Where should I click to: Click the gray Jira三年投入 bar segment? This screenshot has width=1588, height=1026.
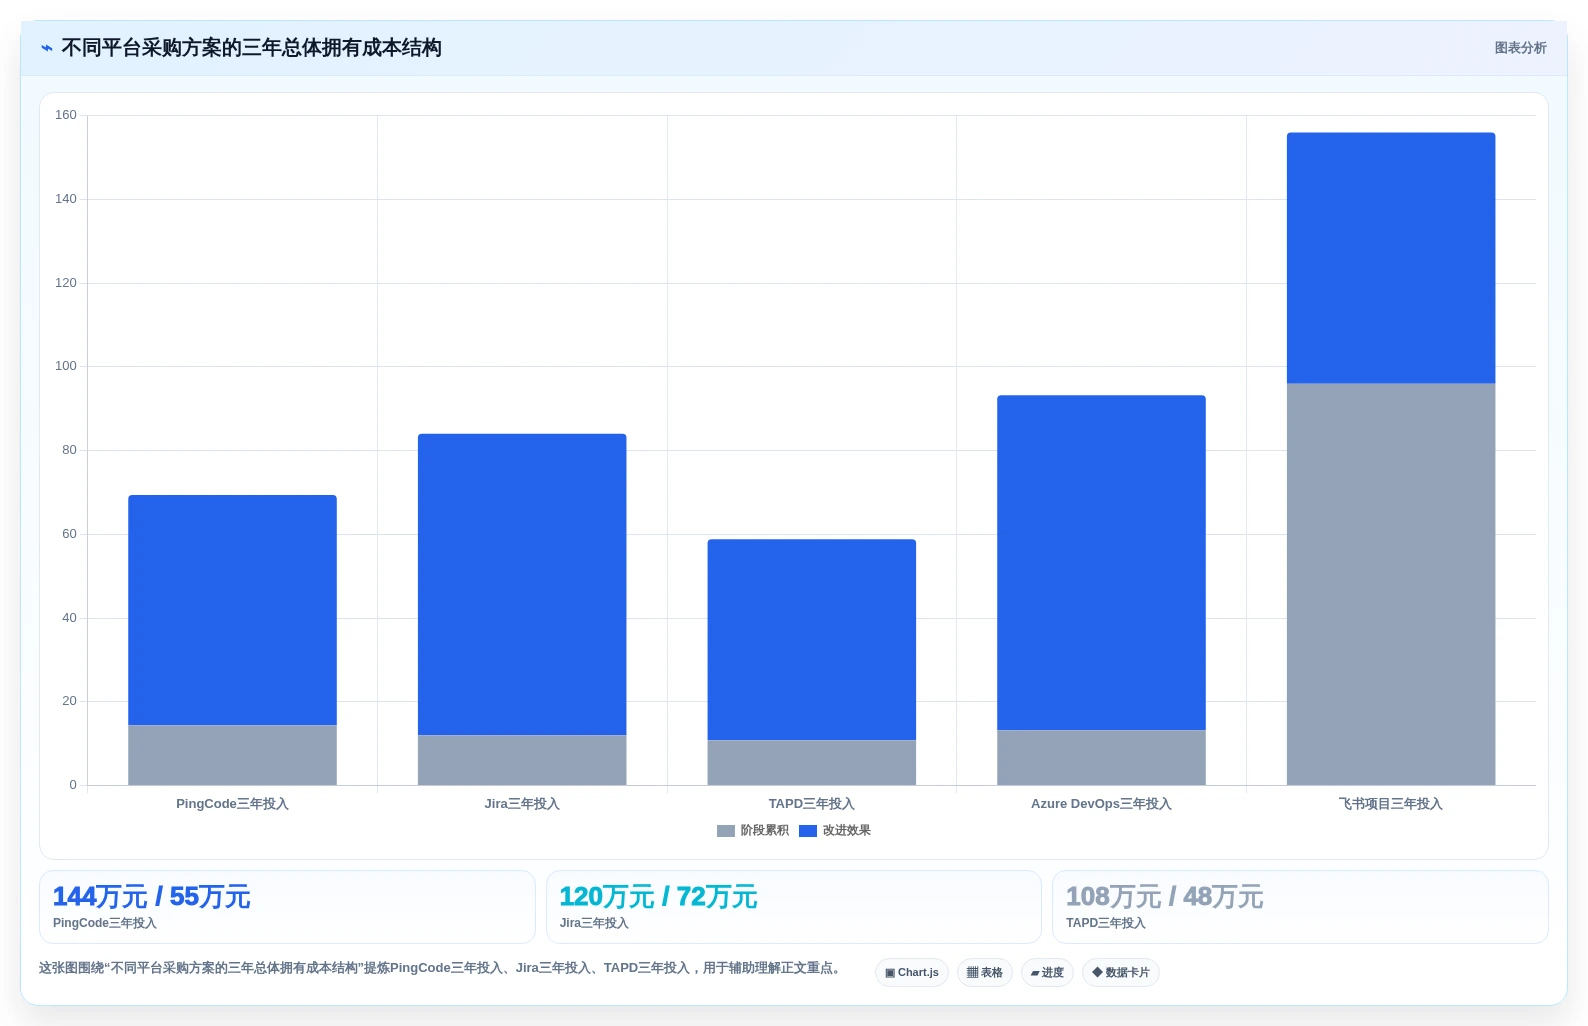tap(522, 760)
